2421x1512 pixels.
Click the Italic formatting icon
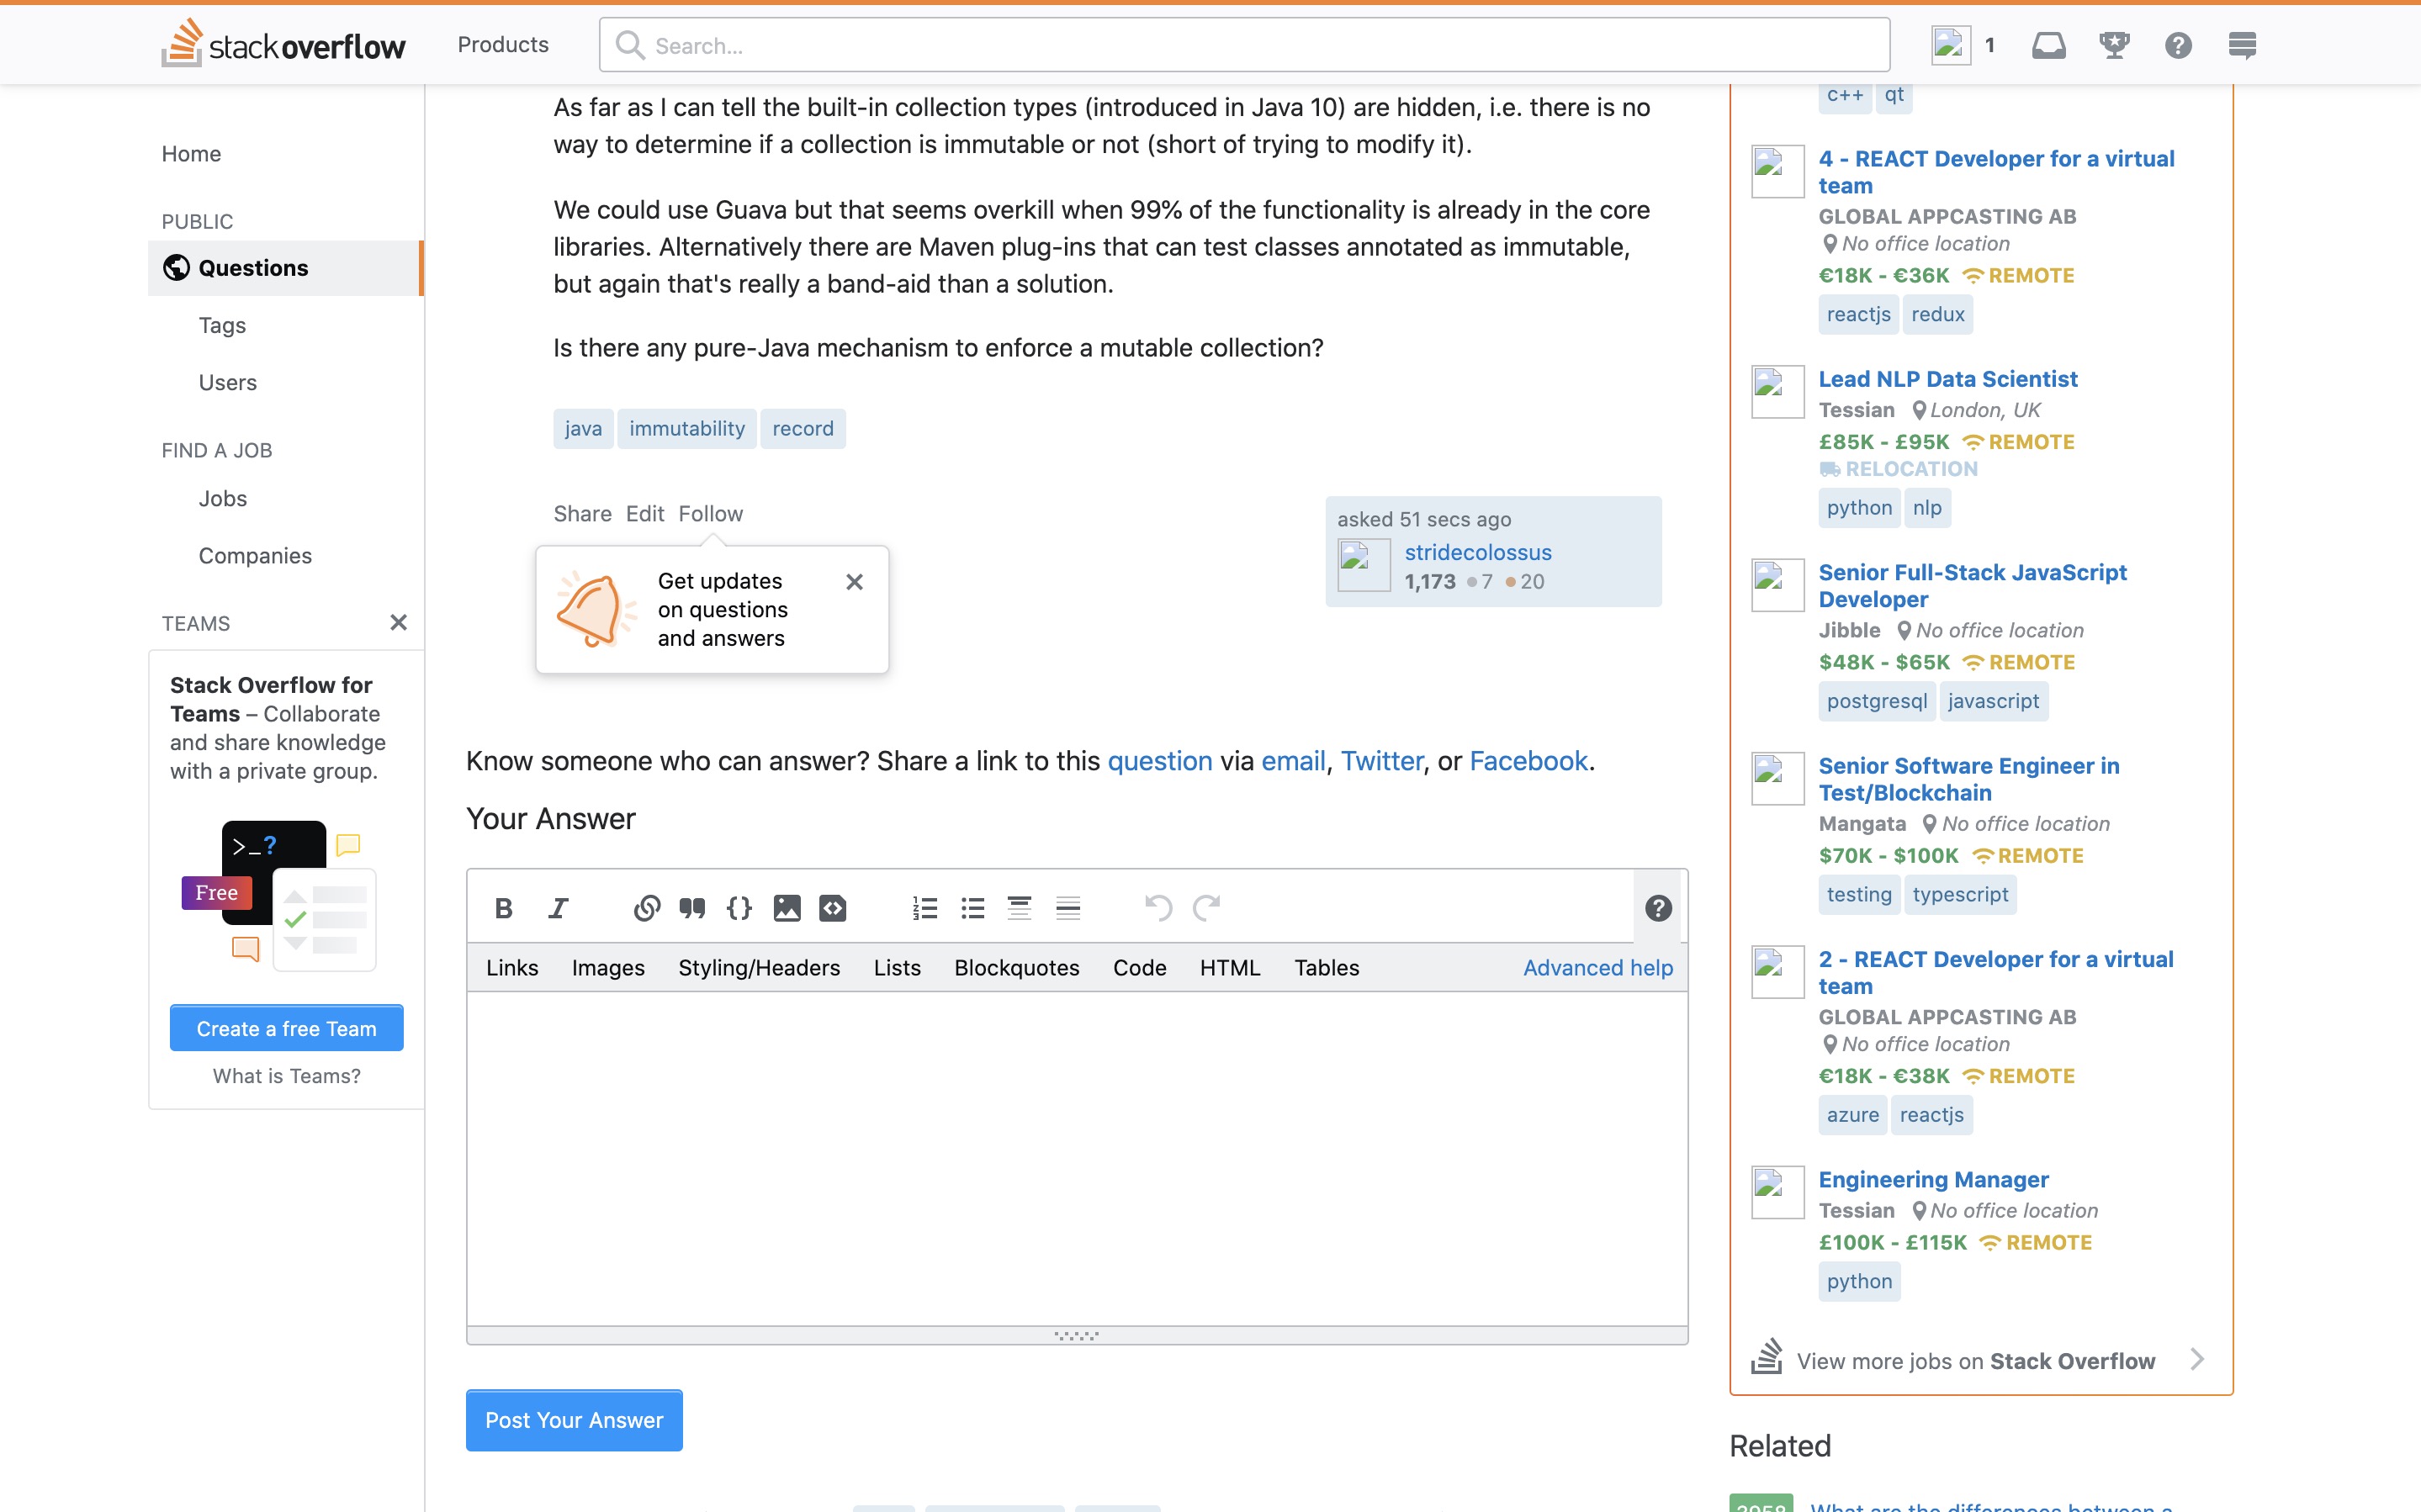pyautogui.click(x=558, y=908)
